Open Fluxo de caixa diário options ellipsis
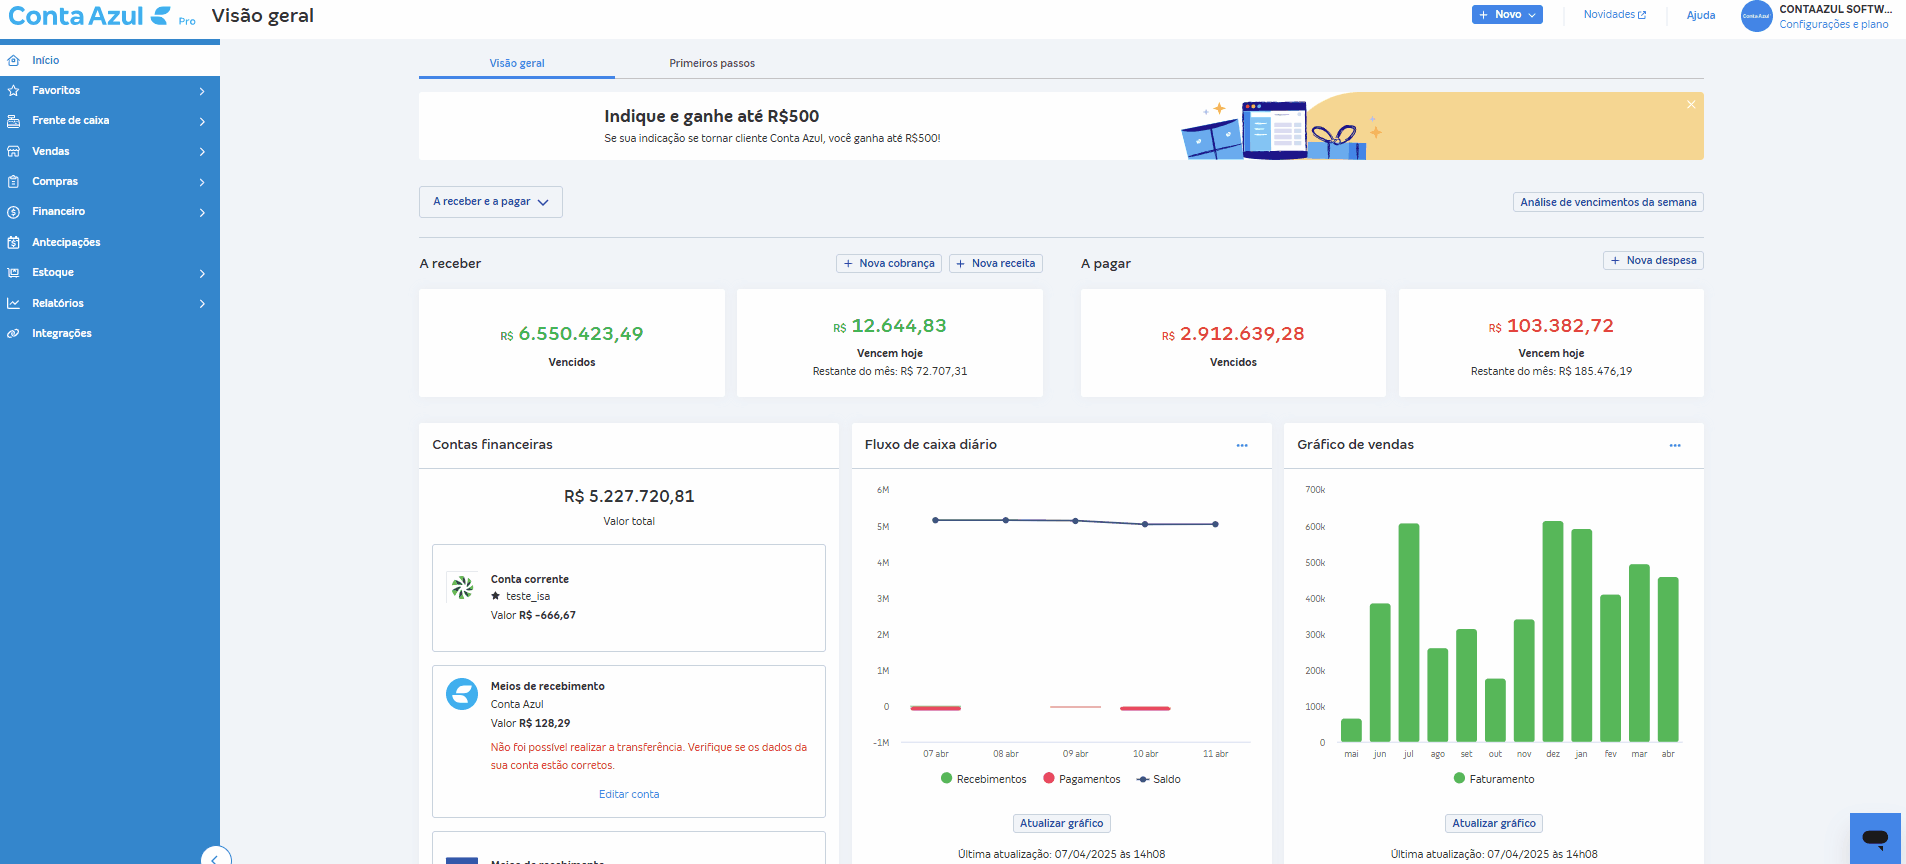The height and width of the screenshot is (864, 1906). click(1242, 445)
